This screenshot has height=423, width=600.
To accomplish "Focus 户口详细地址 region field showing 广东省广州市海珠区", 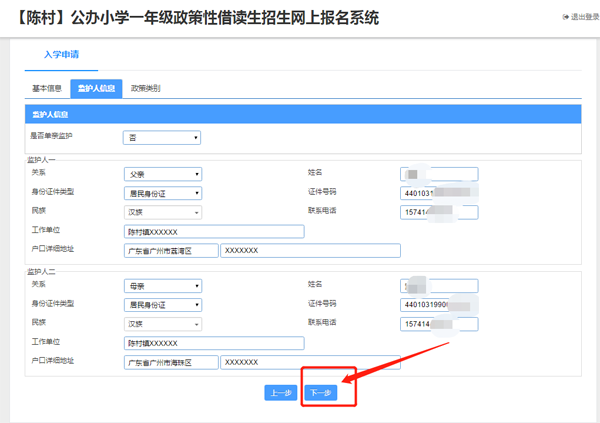I will (x=171, y=362).
